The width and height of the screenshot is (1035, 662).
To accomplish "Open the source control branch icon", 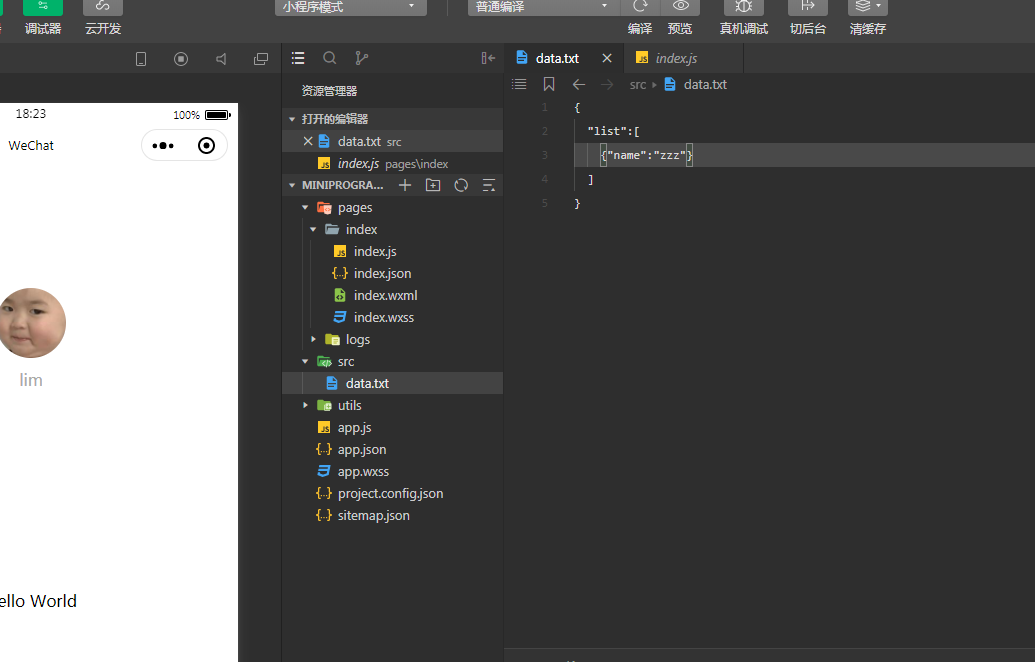I will (362, 58).
